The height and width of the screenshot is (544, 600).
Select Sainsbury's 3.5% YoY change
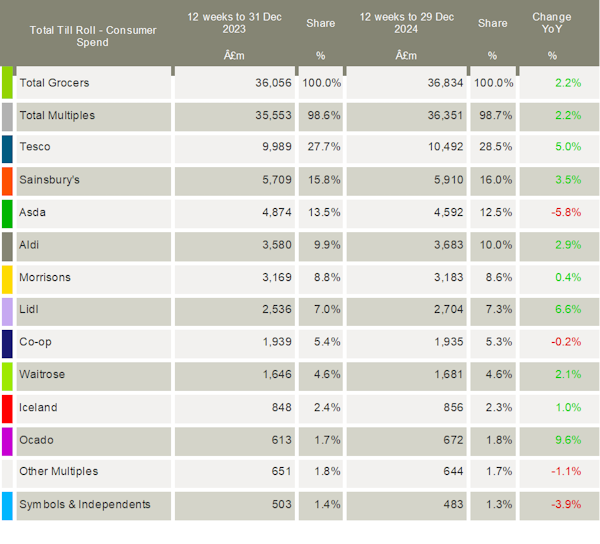point(568,179)
